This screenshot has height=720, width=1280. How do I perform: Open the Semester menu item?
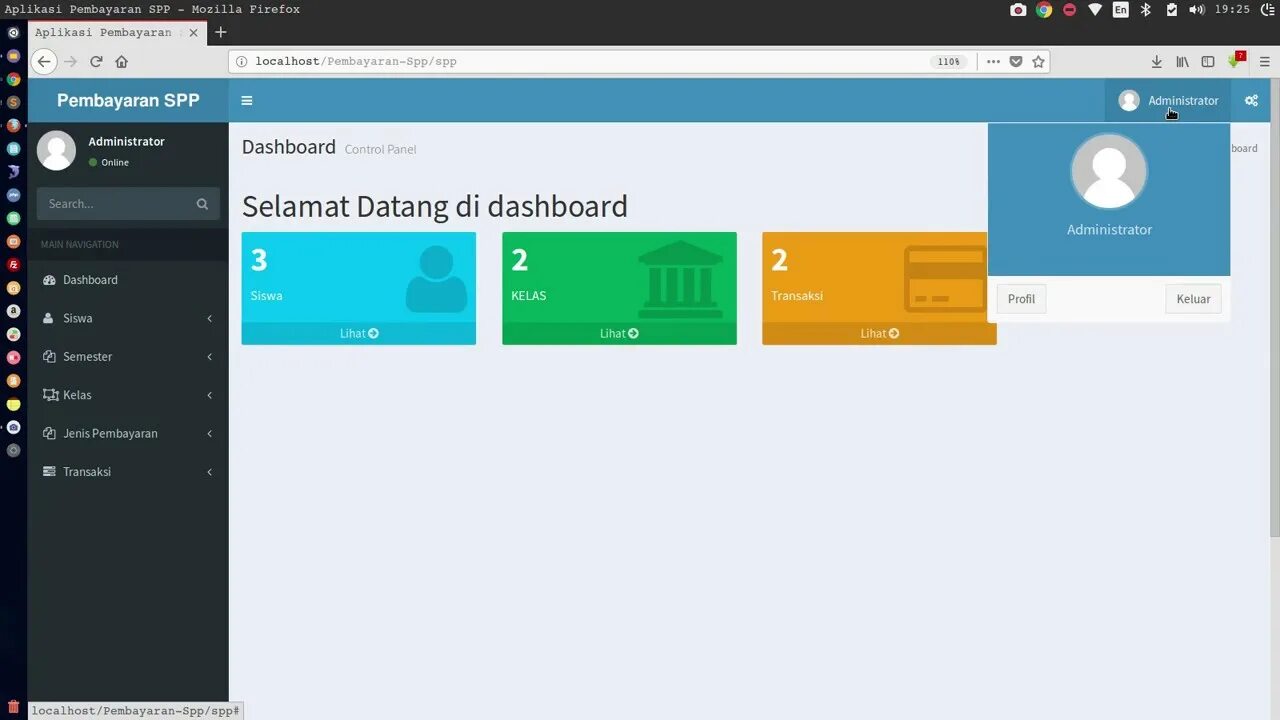coord(128,356)
